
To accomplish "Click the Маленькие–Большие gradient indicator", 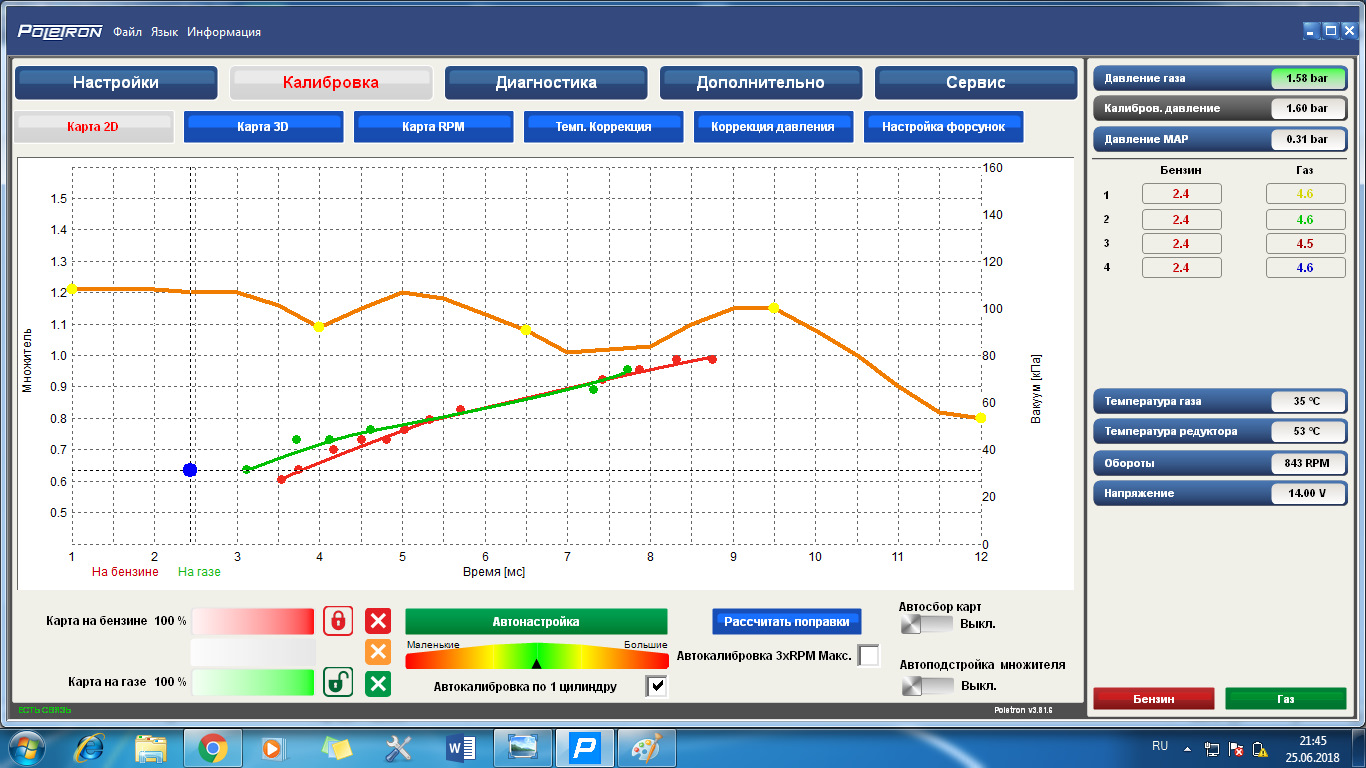I will 537,657.
